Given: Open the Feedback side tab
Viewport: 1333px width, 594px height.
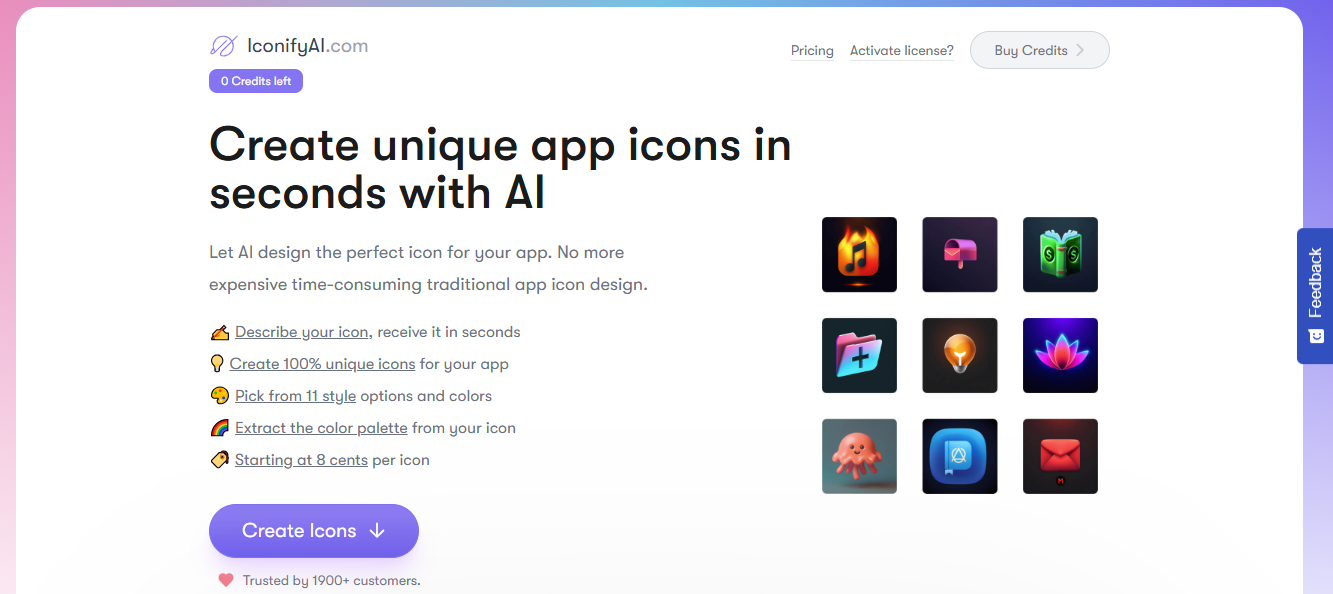Looking at the screenshot, I should tap(1315, 296).
